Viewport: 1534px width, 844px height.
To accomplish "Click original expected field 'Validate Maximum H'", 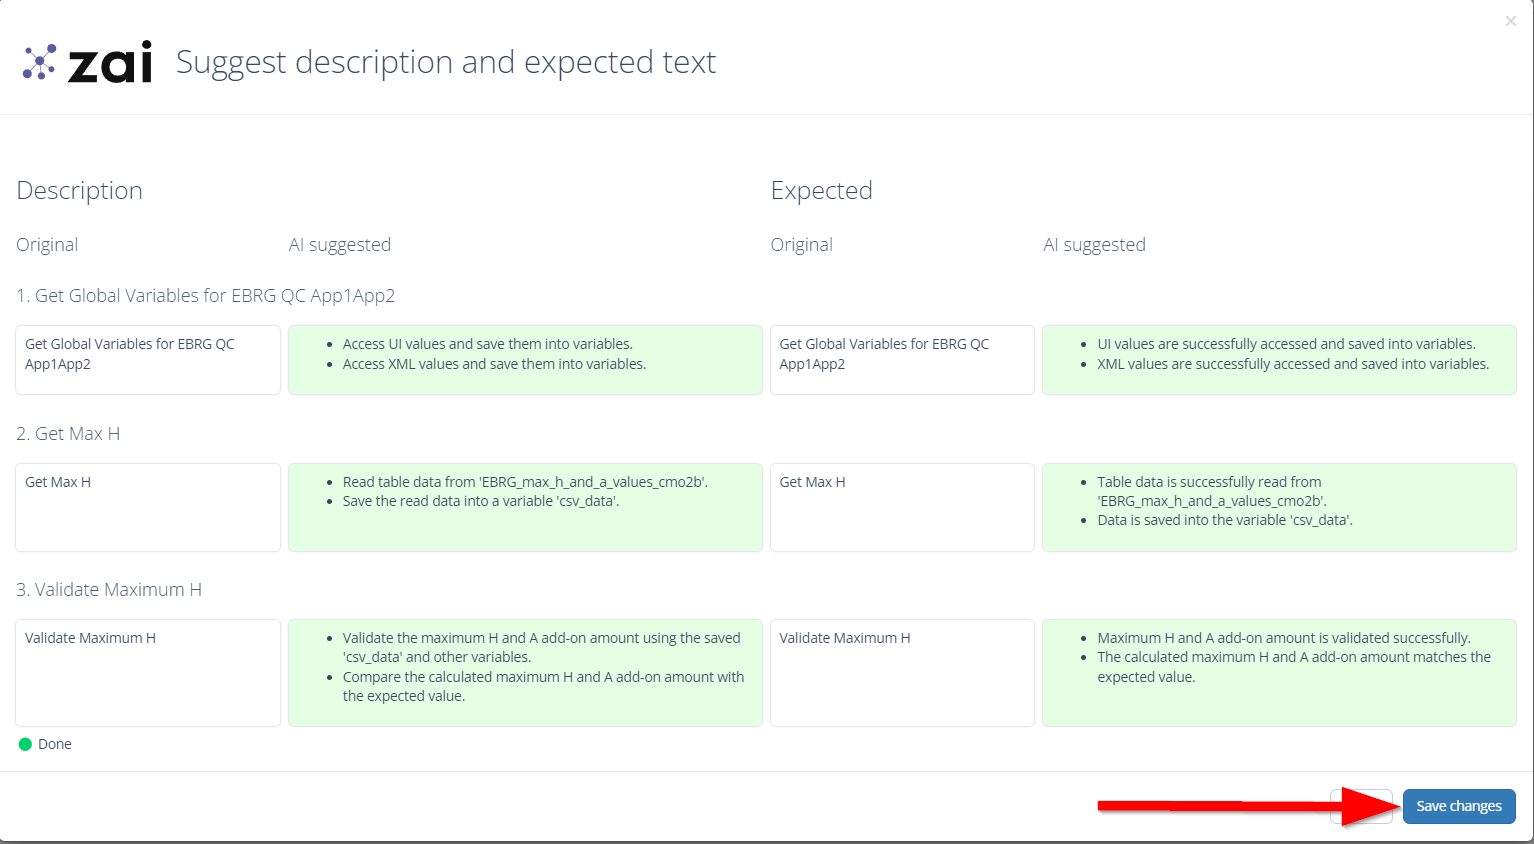I will point(902,673).
